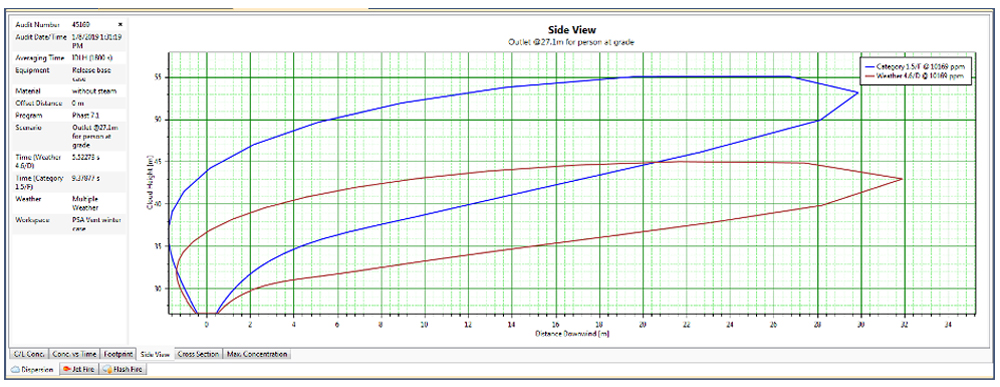The width and height of the screenshot is (1000, 387).
Task: Click the red cloud contour's rightmost tip
Action: click(902, 179)
